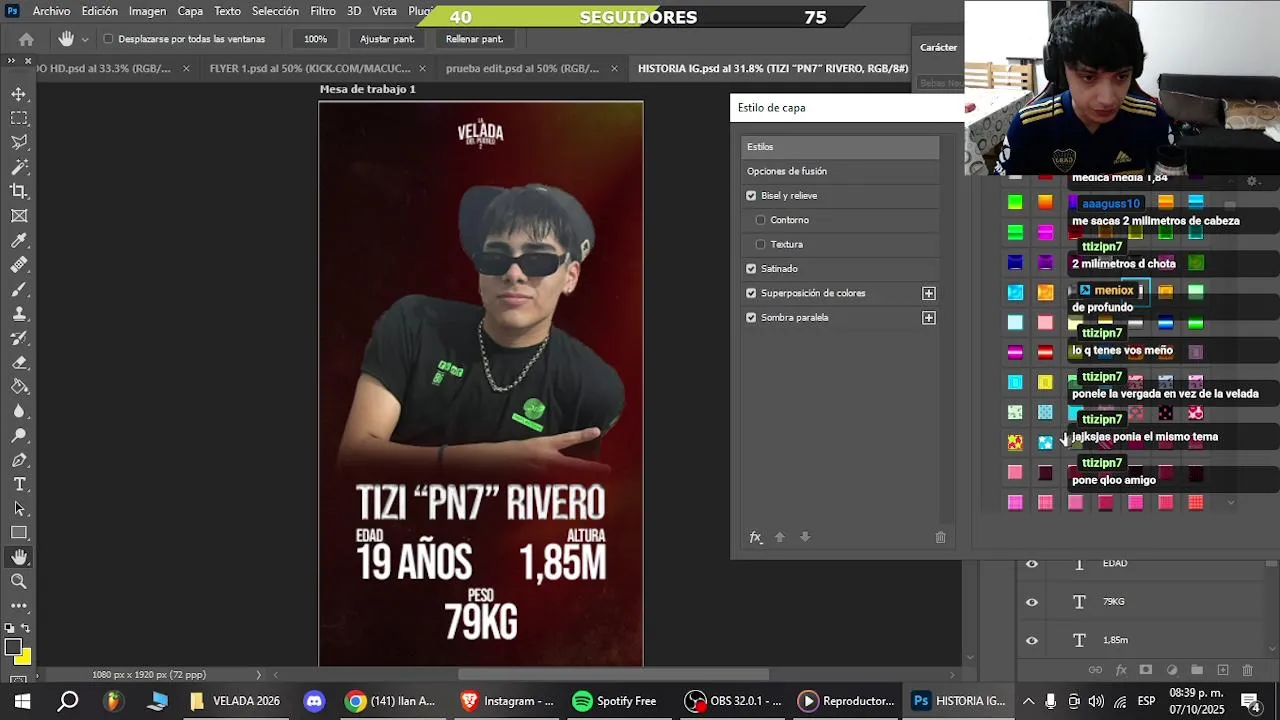Select the Dodge tool
Screen dimensions: 1280x720
[19, 435]
